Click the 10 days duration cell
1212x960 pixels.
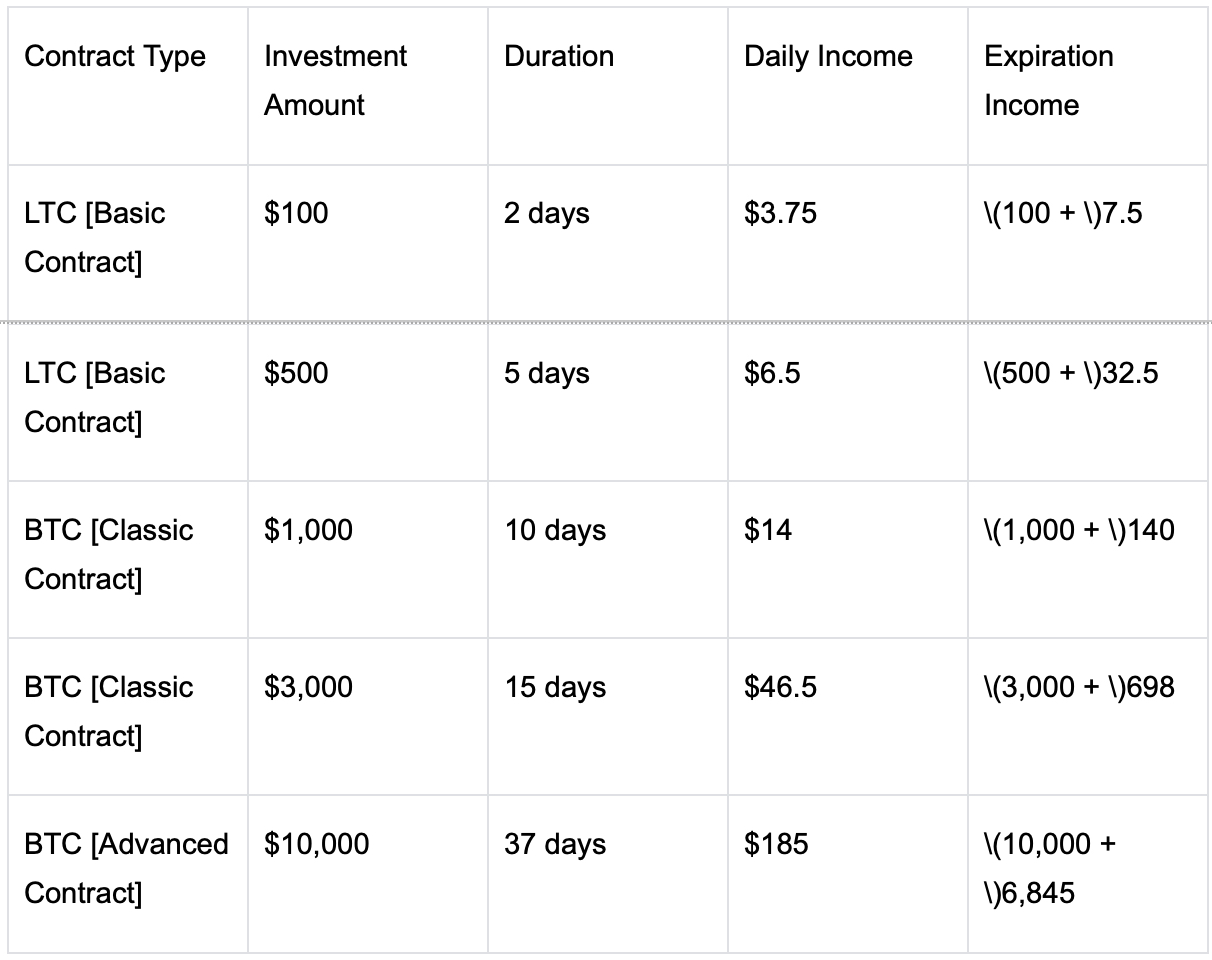click(555, 530)
